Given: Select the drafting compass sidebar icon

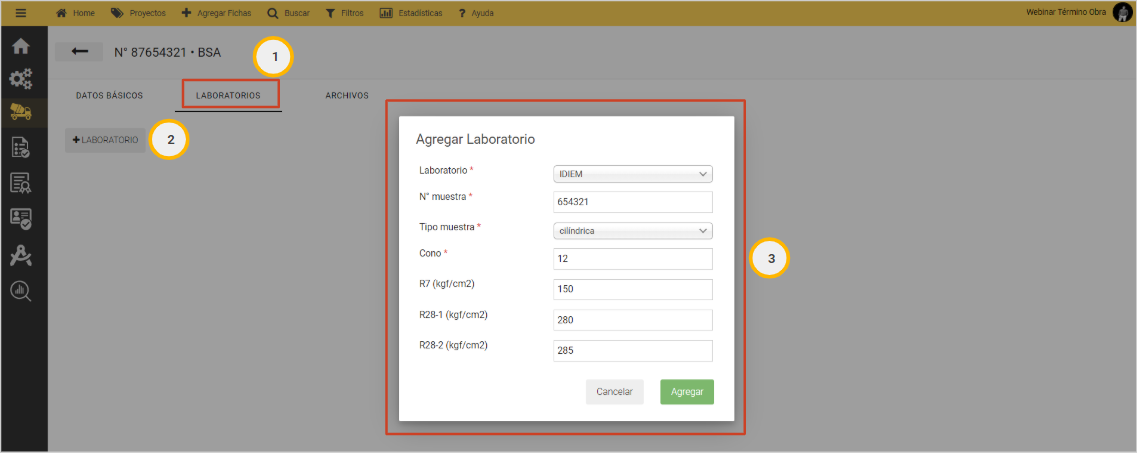Looking at the screenshot, I should 21,255.
